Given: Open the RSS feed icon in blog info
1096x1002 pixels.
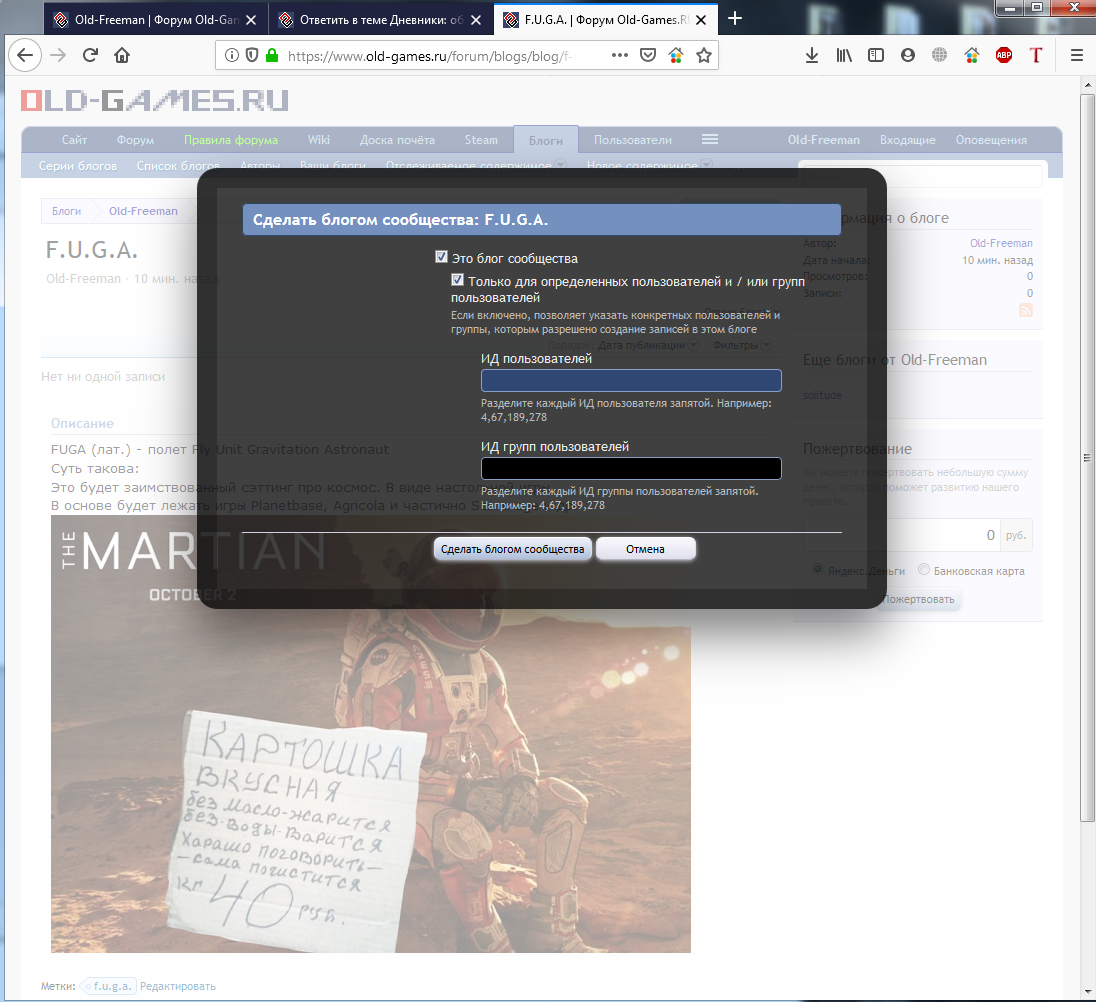Looking at the screenshot, I should 1025,310.
